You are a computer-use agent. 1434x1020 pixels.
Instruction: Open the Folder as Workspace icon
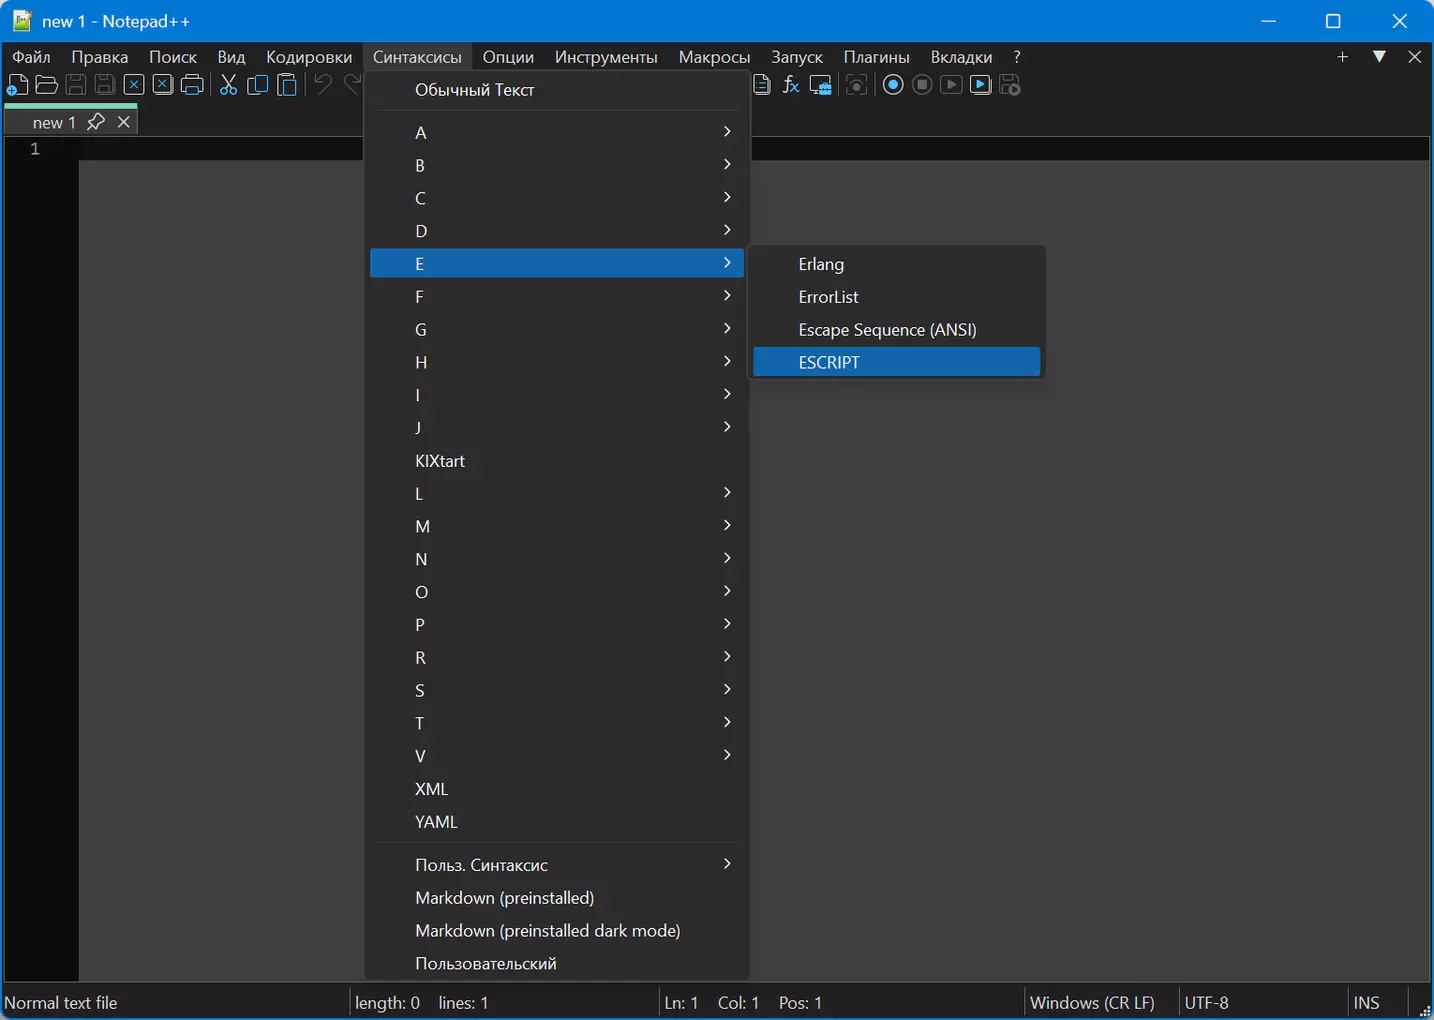click(x=821, y=85)
